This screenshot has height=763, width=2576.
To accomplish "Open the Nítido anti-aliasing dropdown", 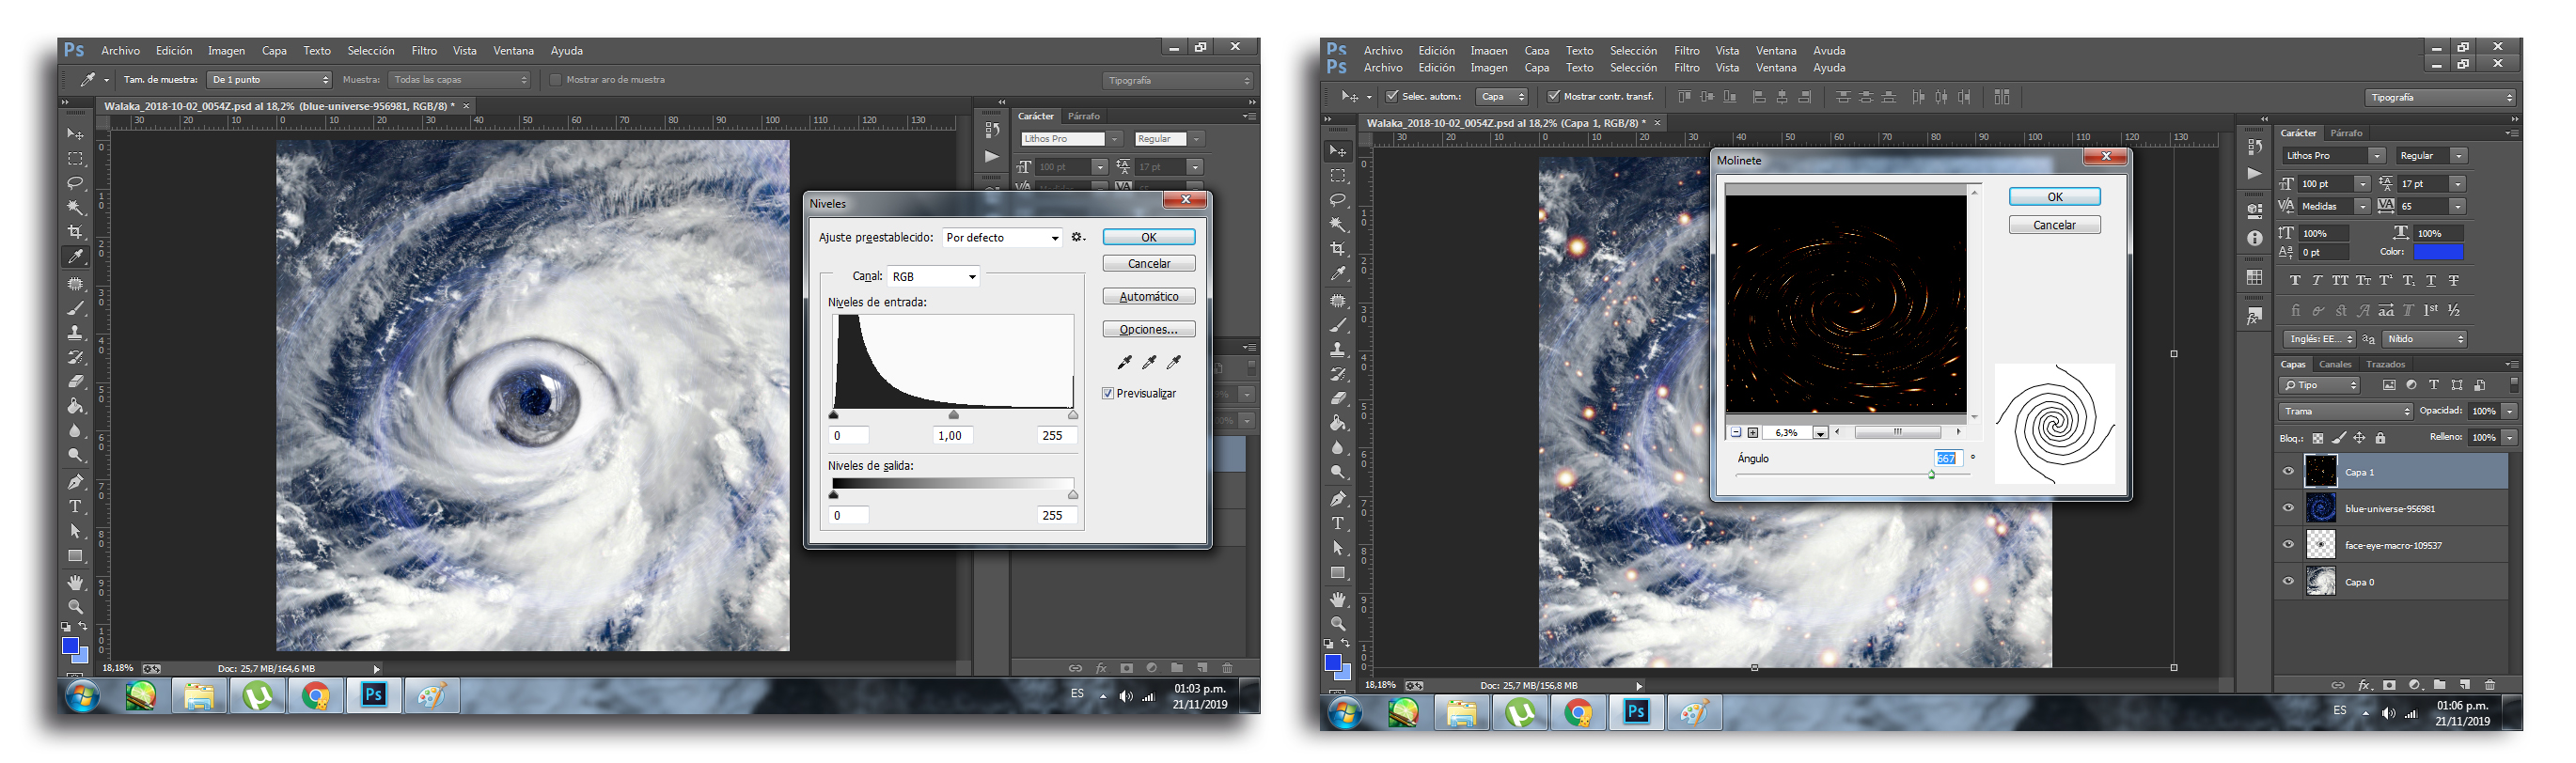I will coord(2424,339).
